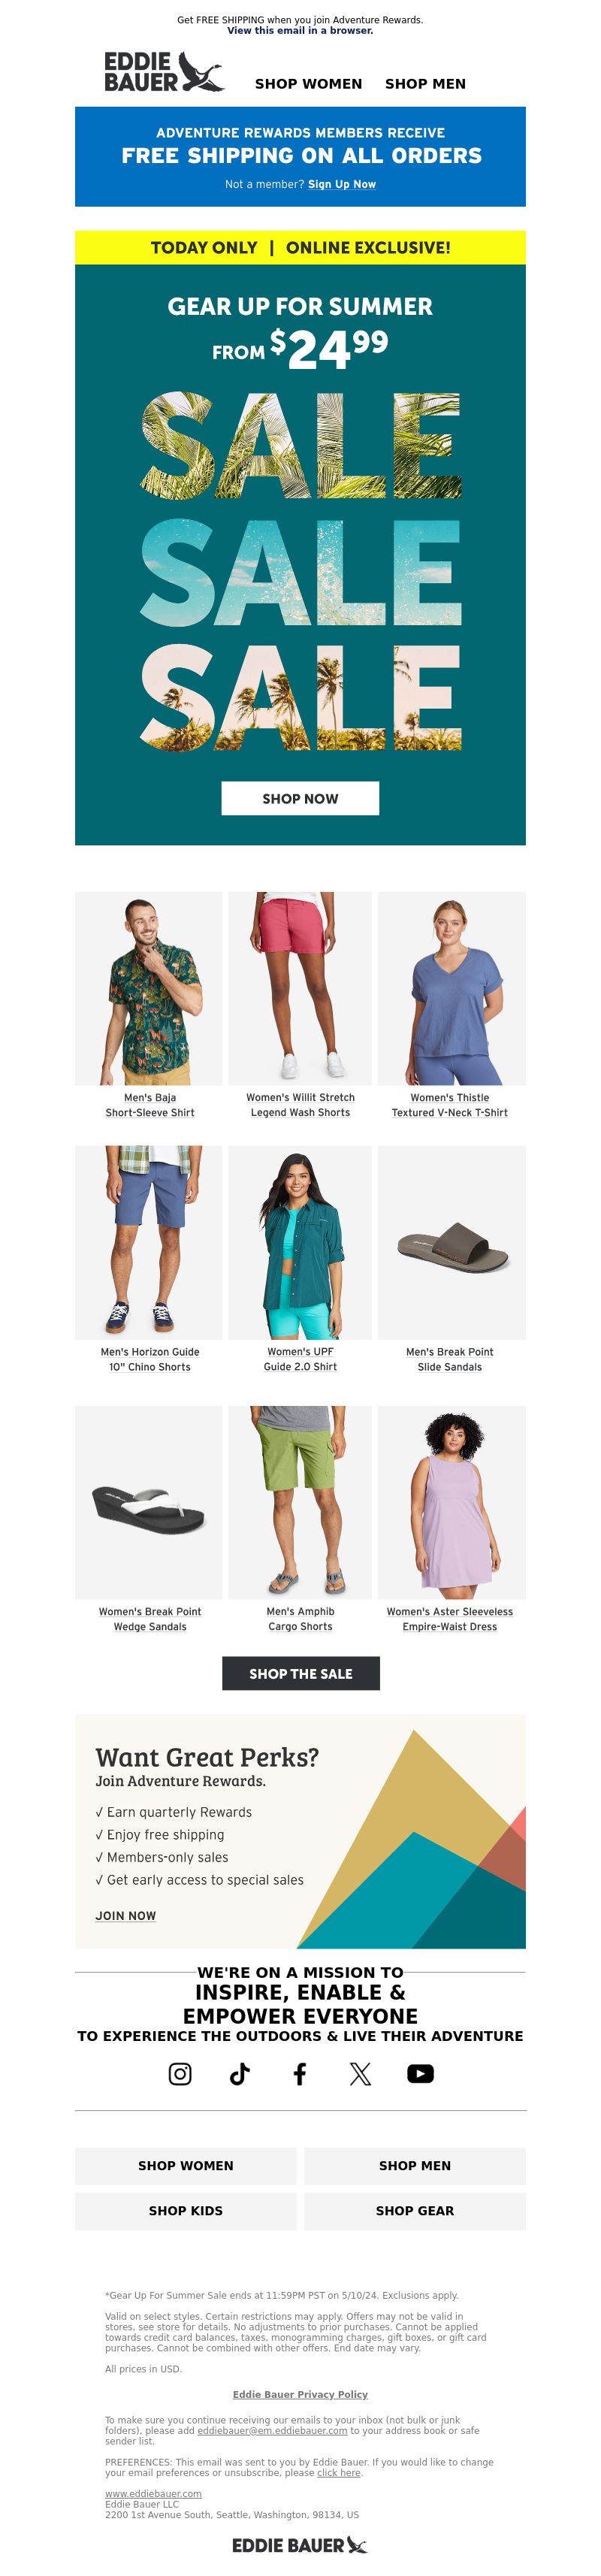Open Men's Break Point Slide Sandals image
601x2576 pixels.
(451, 1242)
